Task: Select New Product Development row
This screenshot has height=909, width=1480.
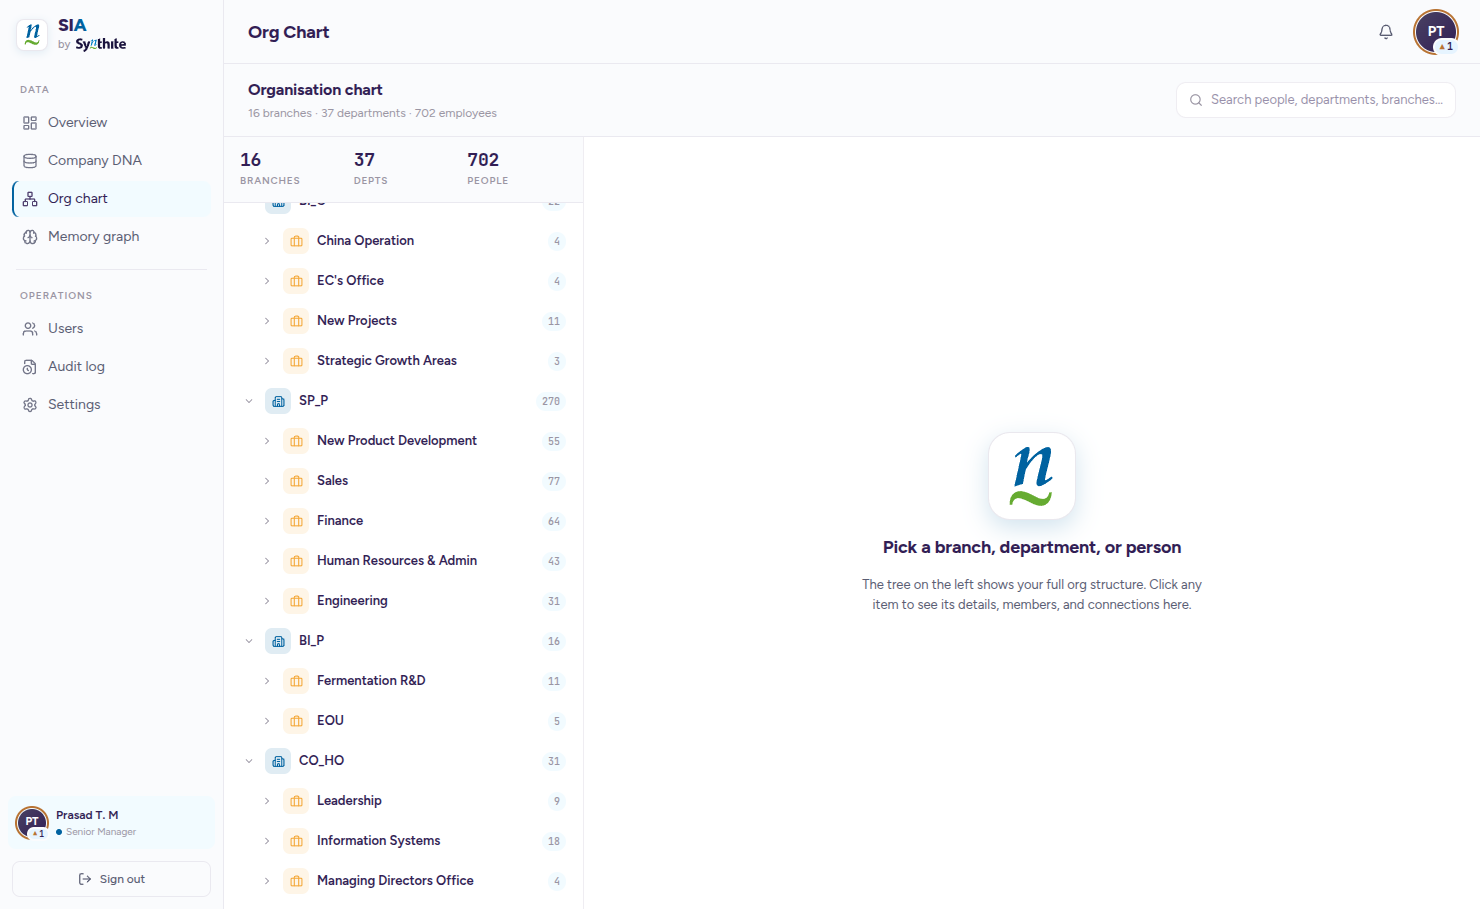Action: point(404,441)
